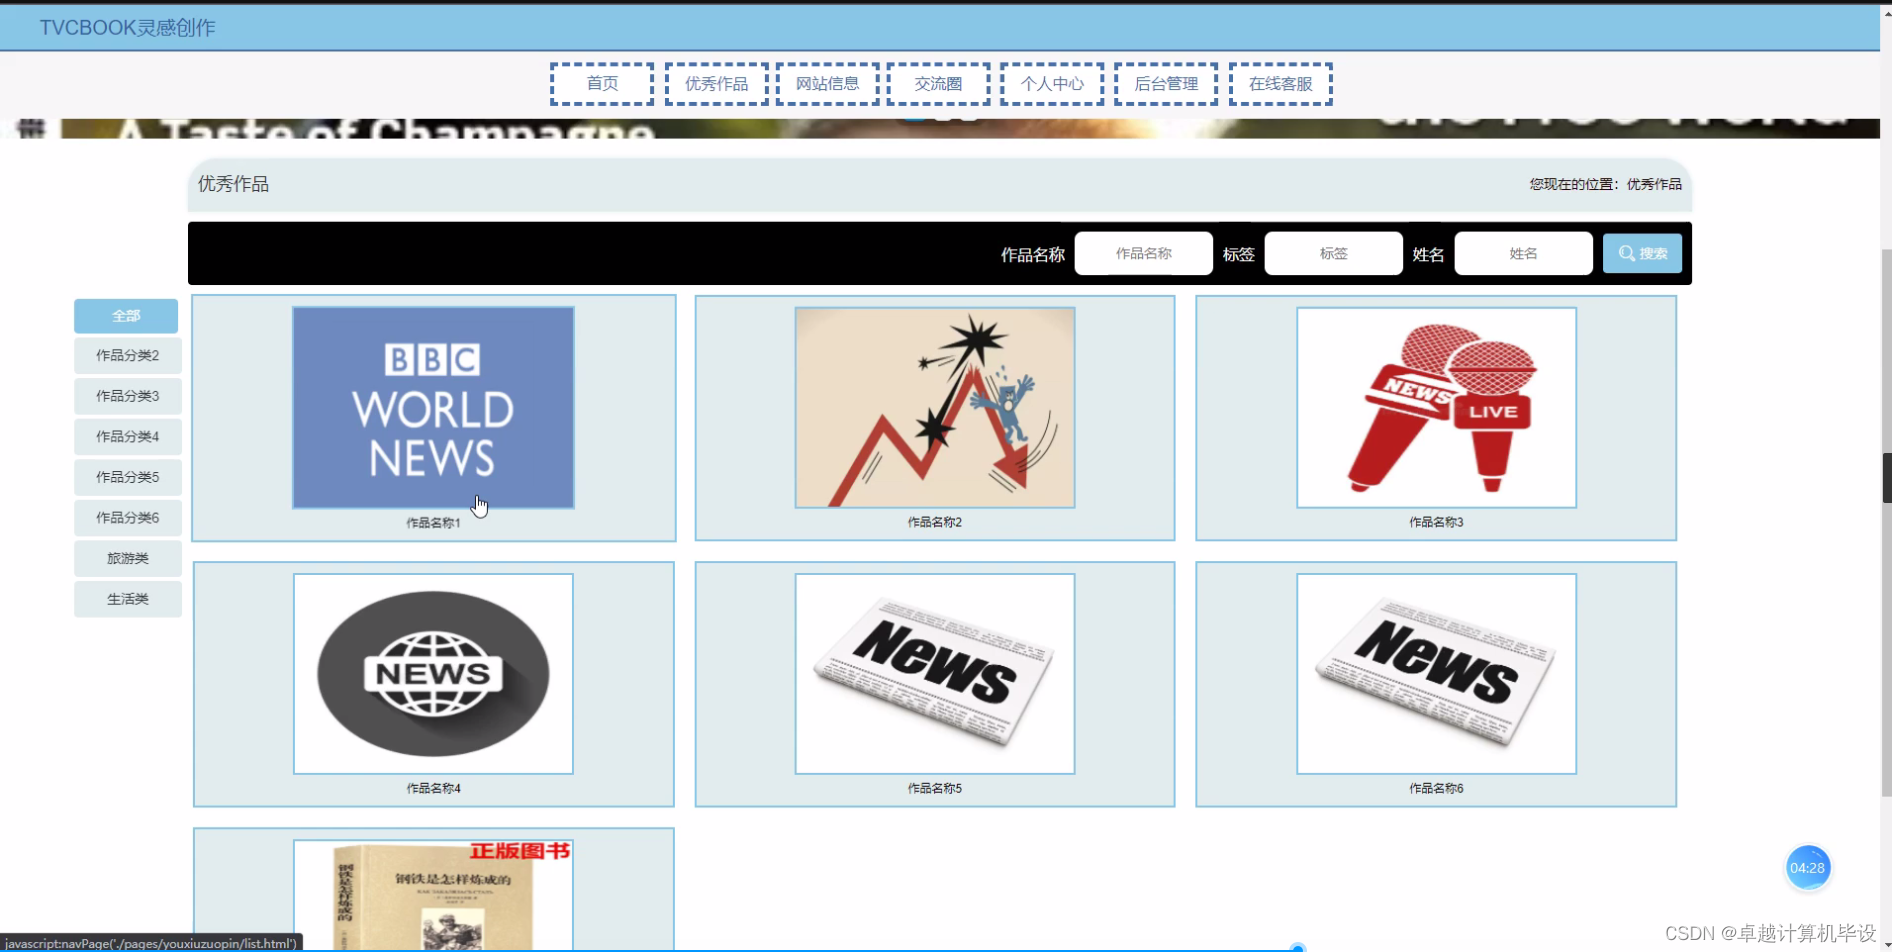Click the 作品名称3 caption

(x=1436, y=522)
